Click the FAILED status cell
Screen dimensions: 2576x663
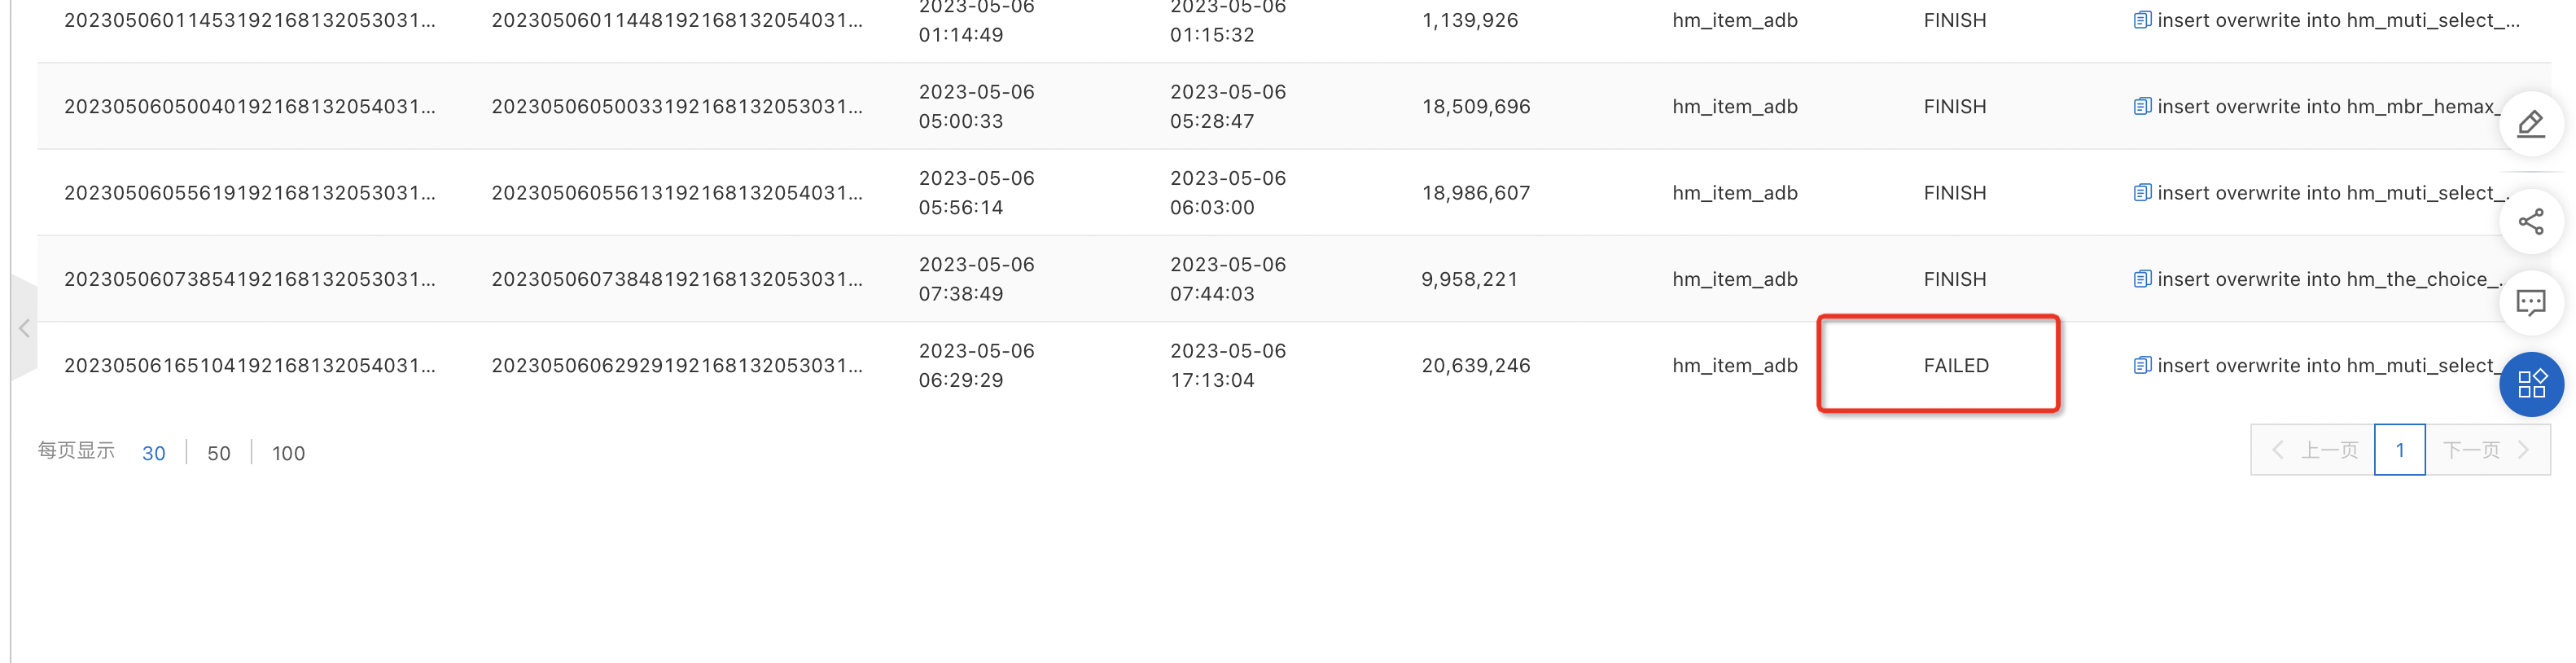(x=1956, y=365)
